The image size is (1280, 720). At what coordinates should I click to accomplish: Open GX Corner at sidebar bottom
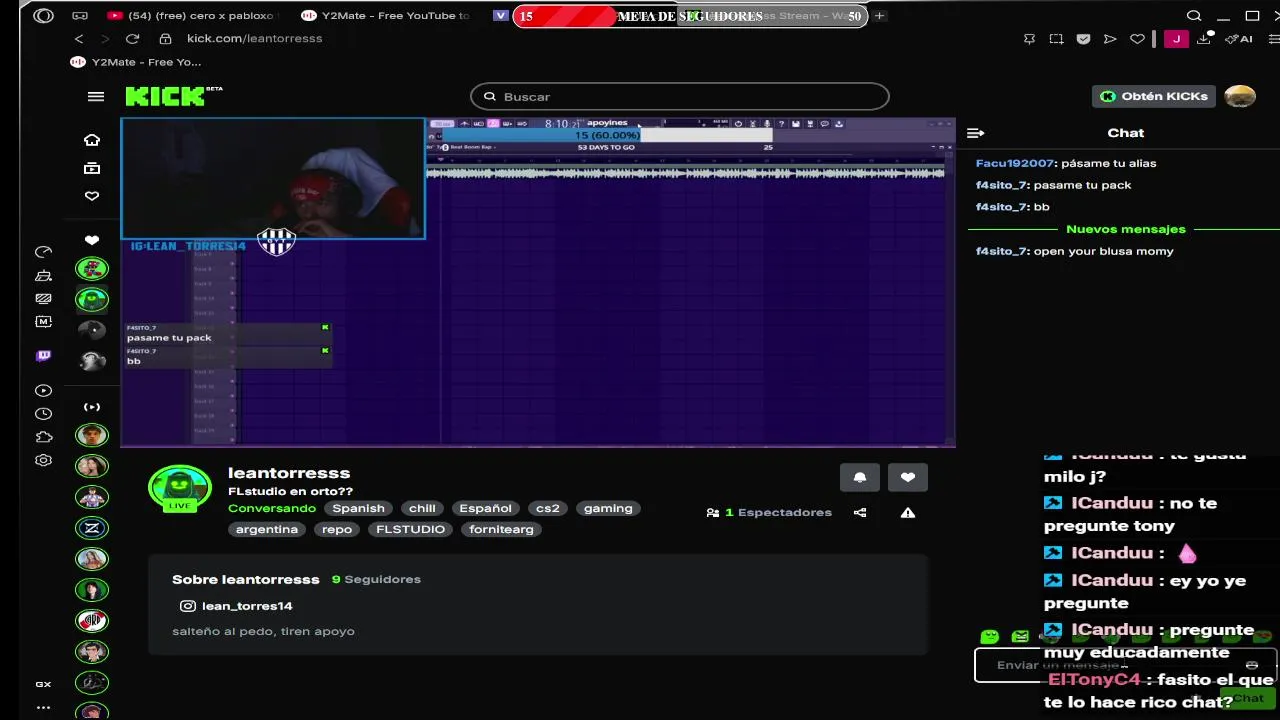tap(43, 684)
